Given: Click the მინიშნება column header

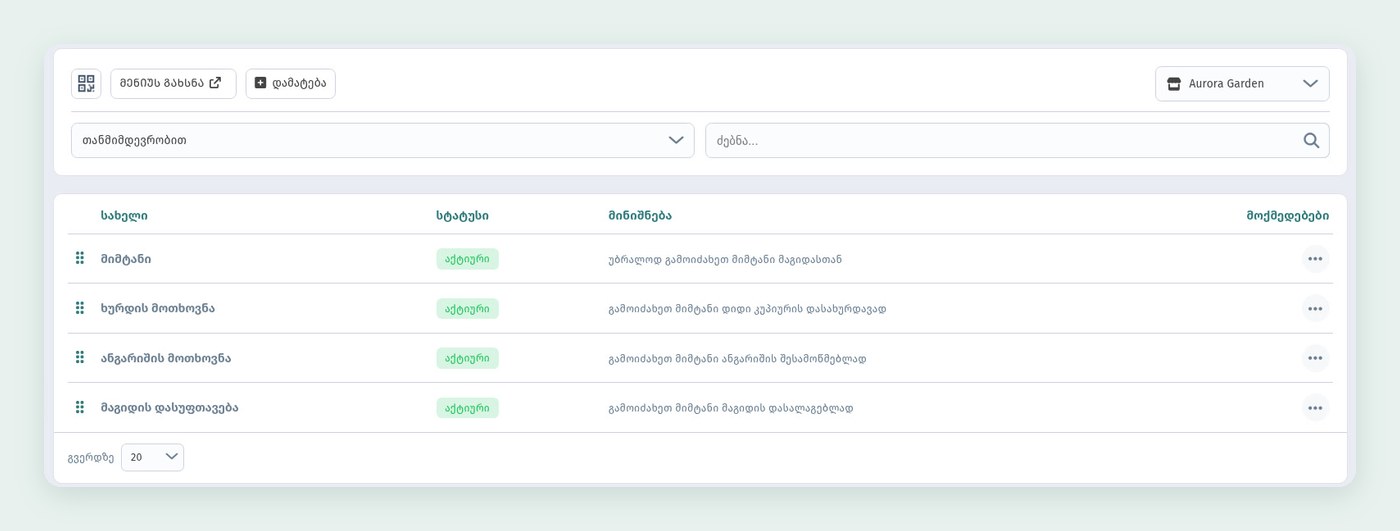Looking at the screenshot, I should [640, 216].
